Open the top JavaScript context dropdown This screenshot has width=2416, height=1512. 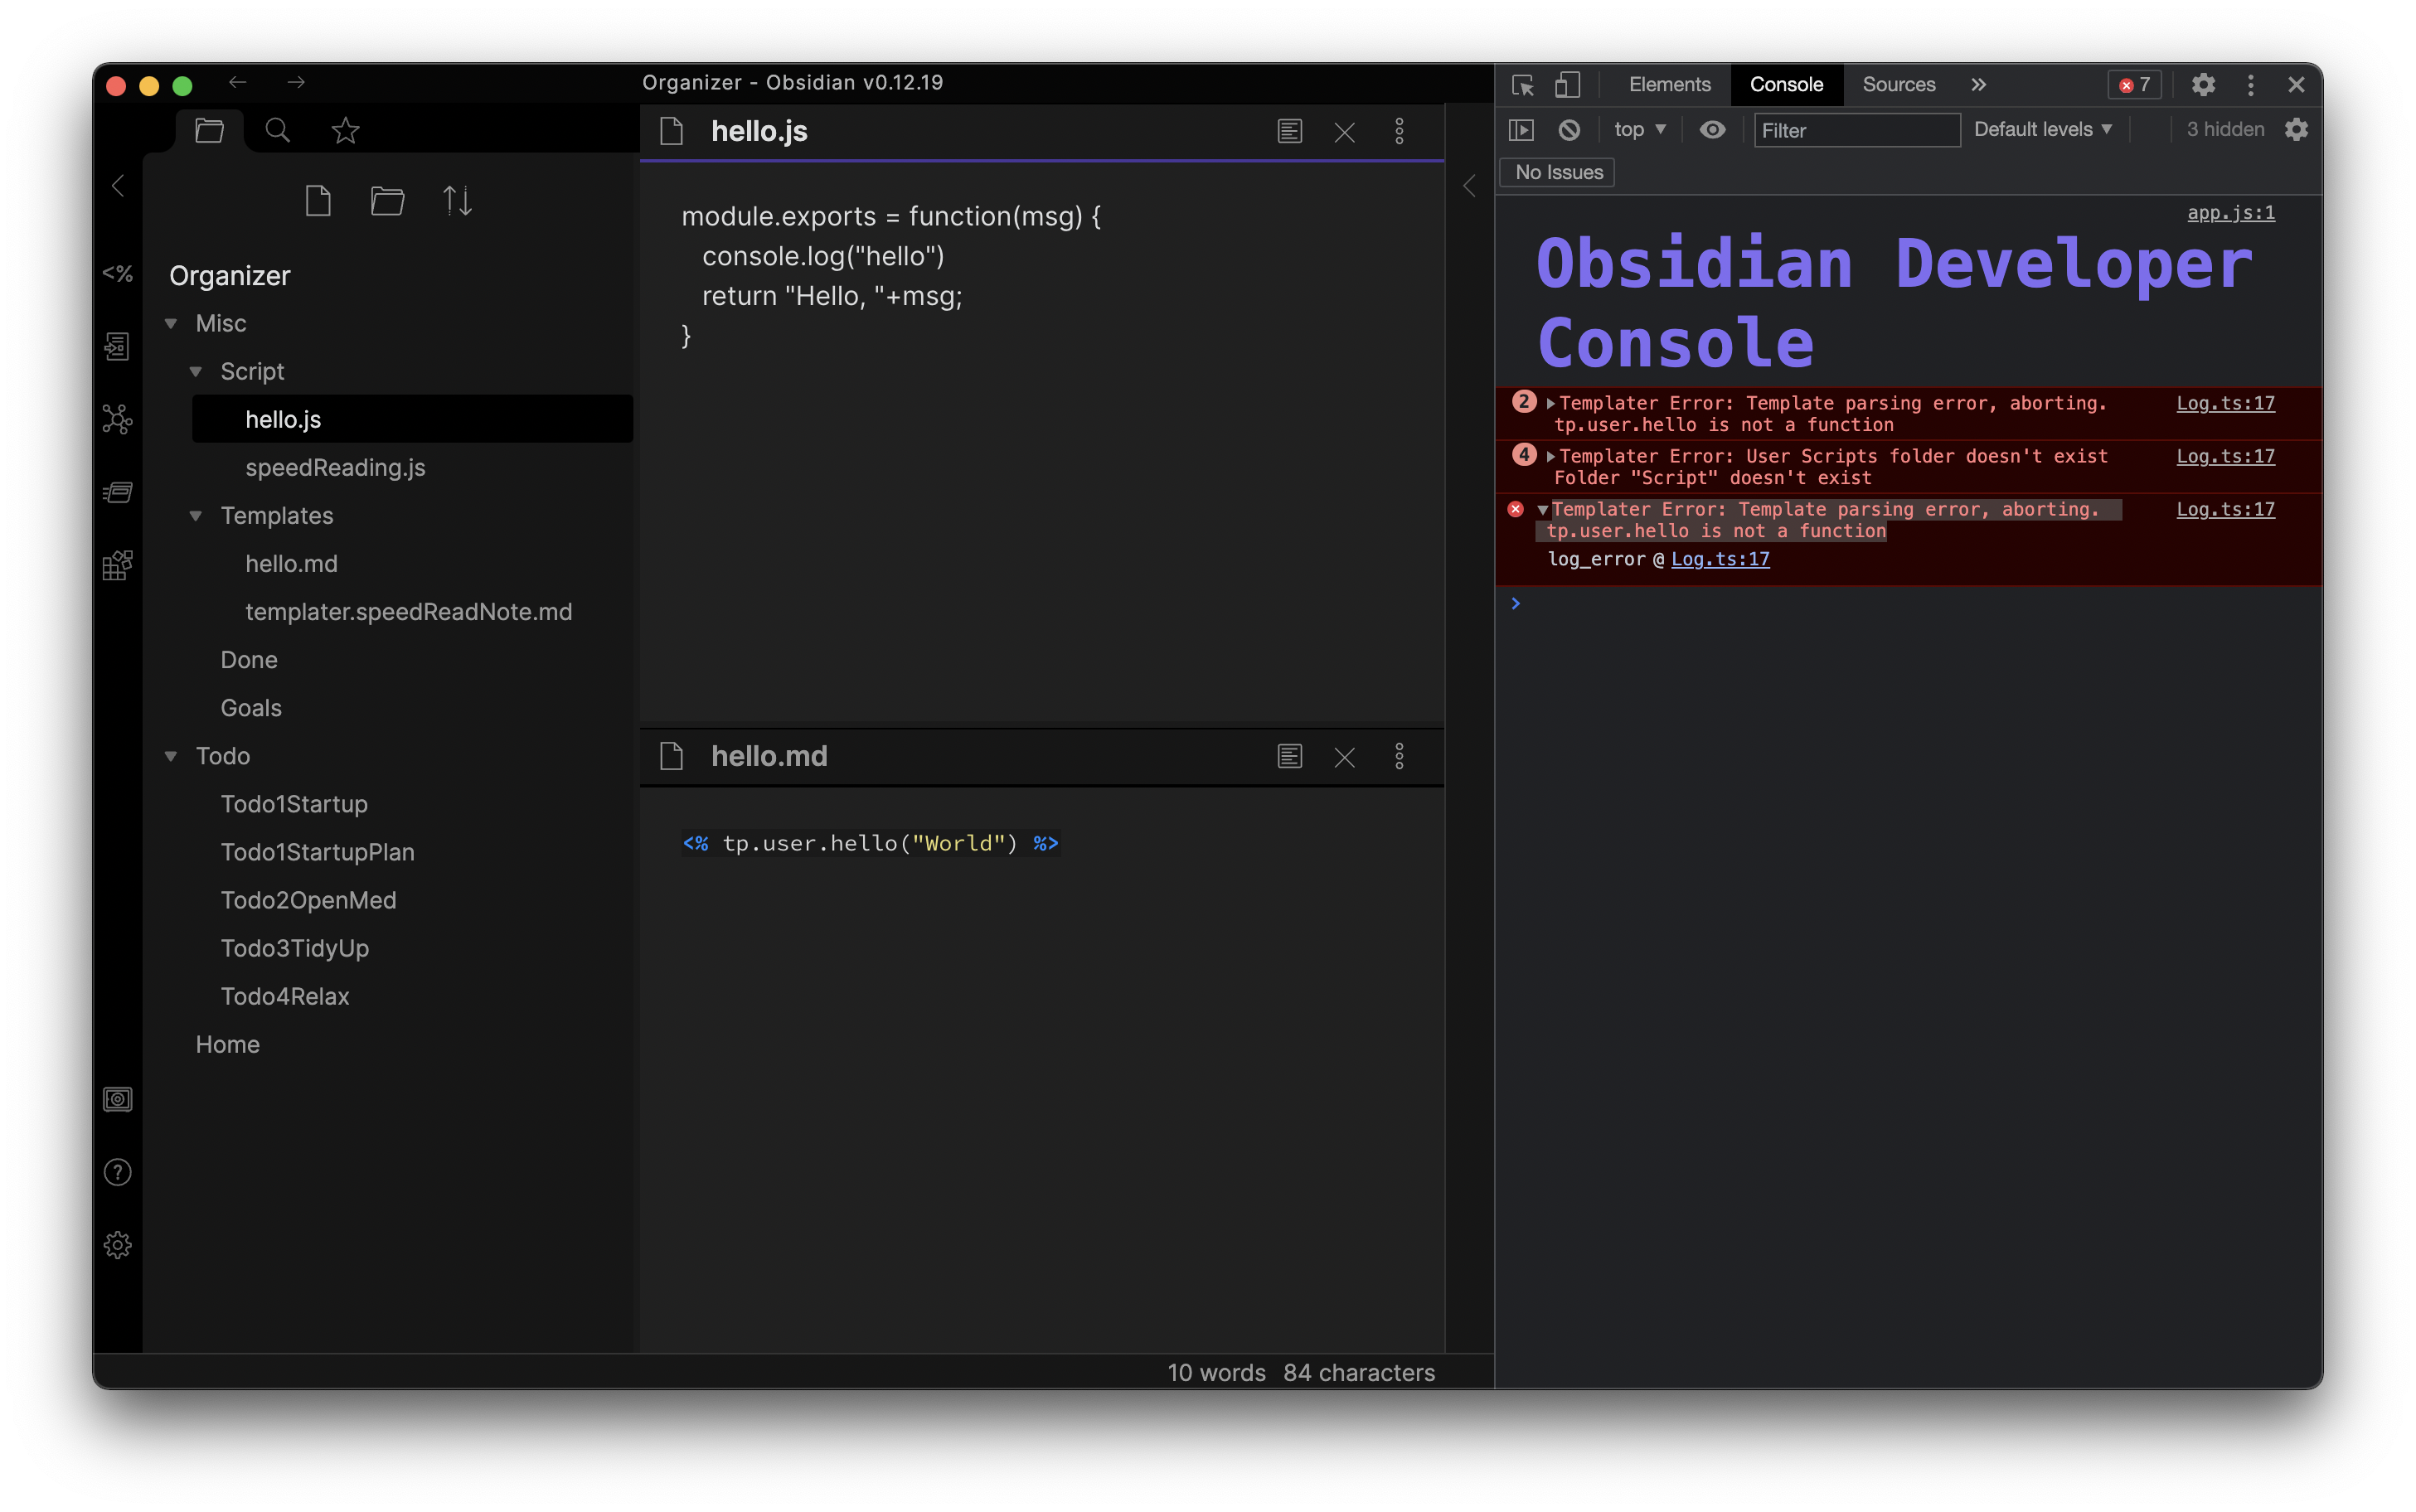coord(1640,130)
